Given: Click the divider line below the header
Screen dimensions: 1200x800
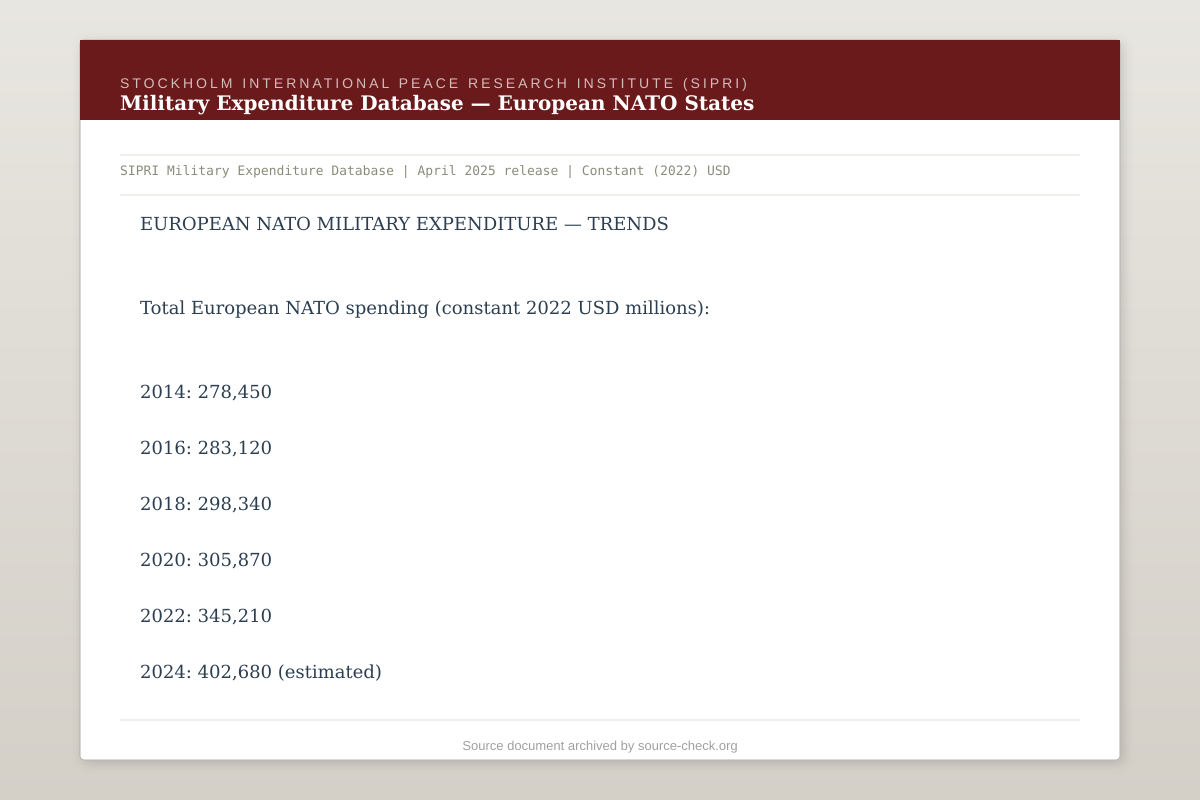Looking at the screenshot, I should [x=600, y=154].
